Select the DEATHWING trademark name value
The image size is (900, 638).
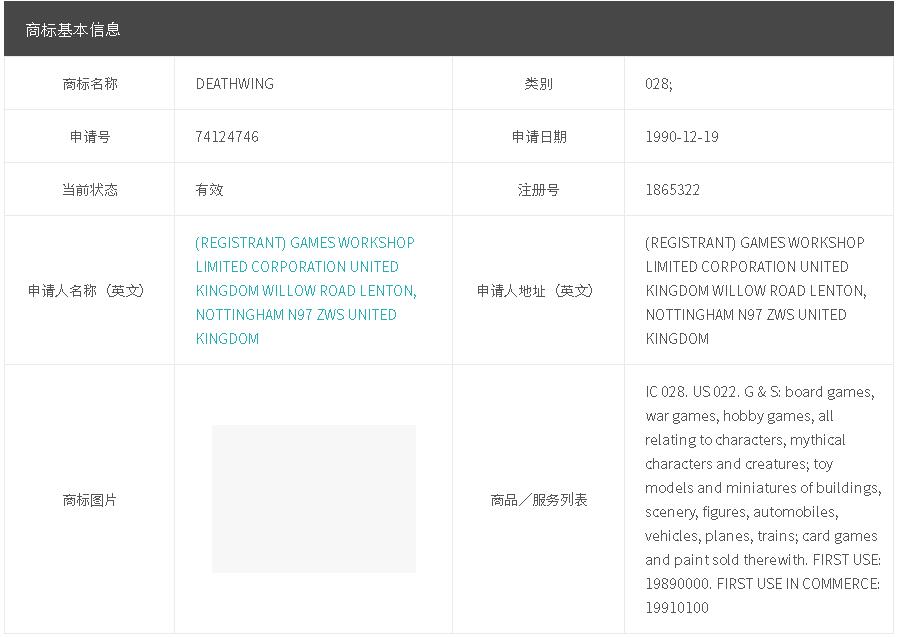[234, 84]
